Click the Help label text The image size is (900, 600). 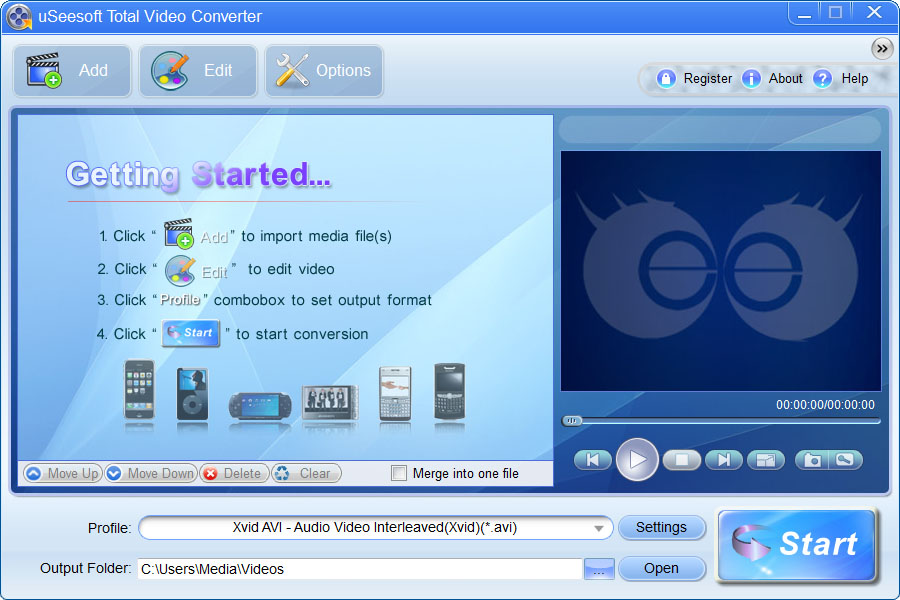pos(855,79)
